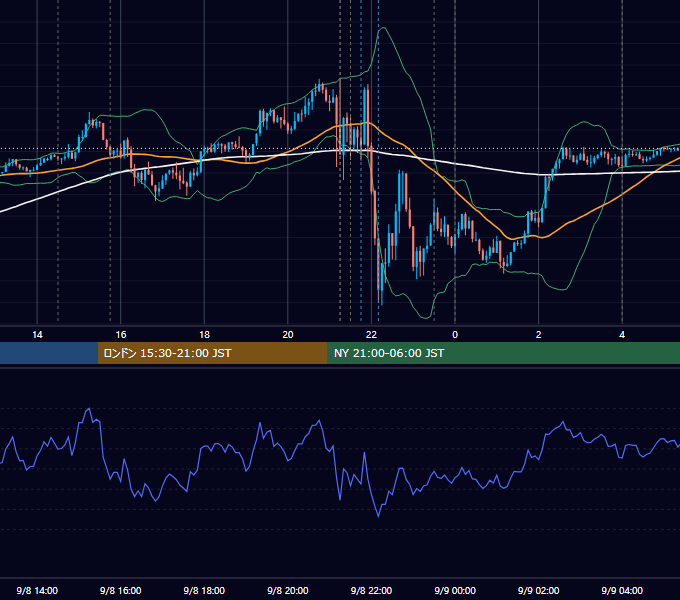The width and height of the screenshot is (680, 600).
Task: Click the 9/9 00:00 label on indicator axis
Action: 455,590
